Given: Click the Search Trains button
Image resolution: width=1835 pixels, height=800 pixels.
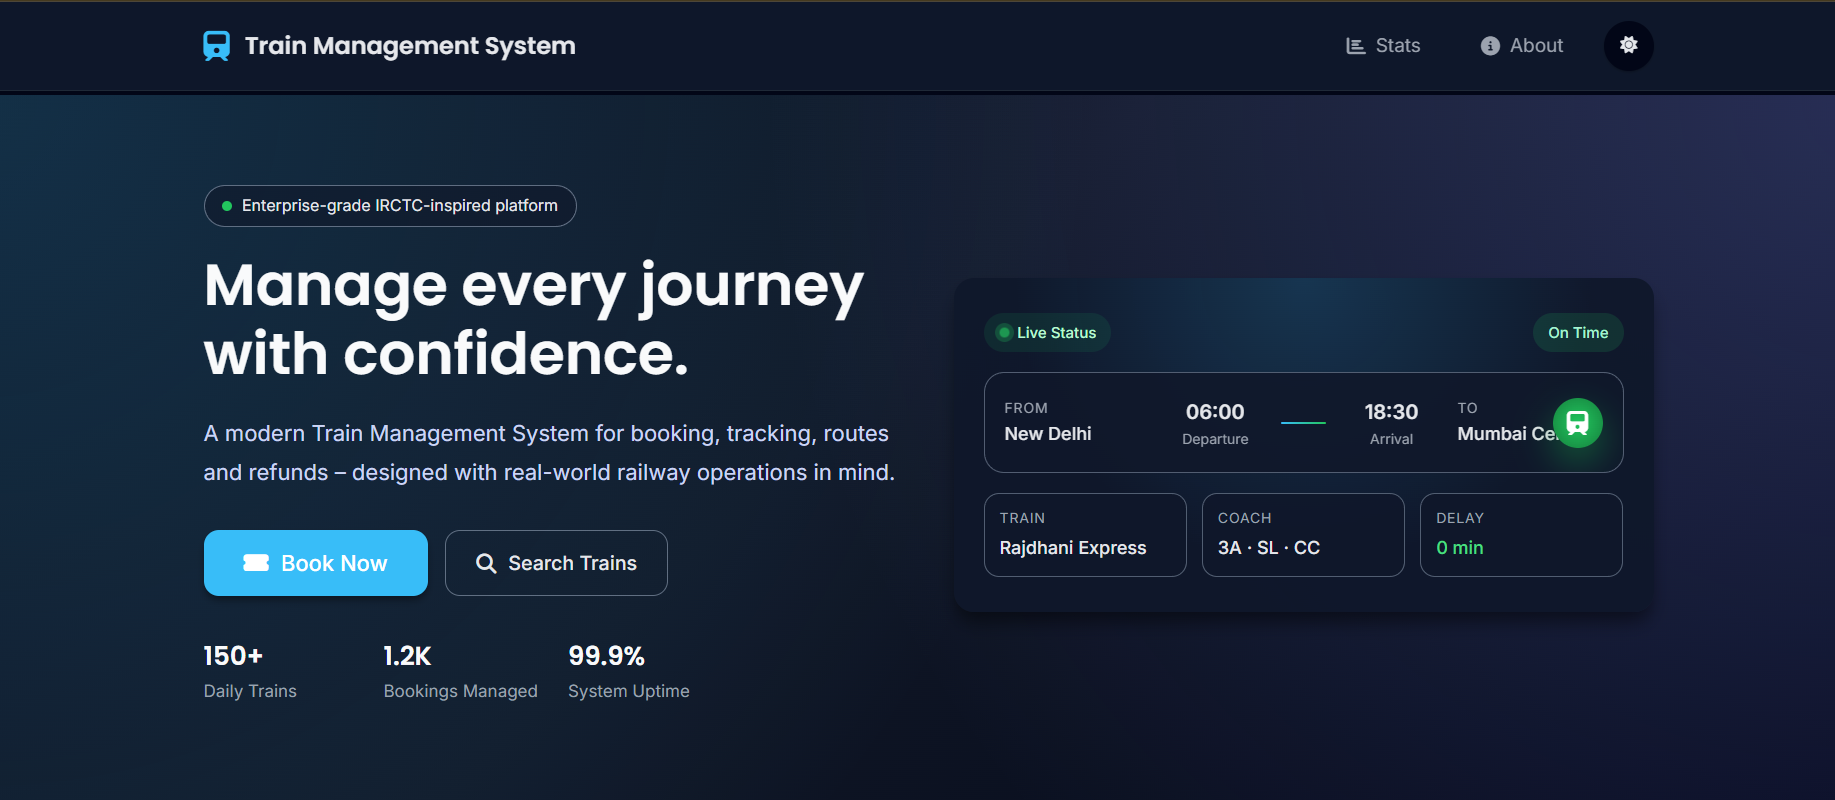Looking at the screenshot, I should pos(556,563).
